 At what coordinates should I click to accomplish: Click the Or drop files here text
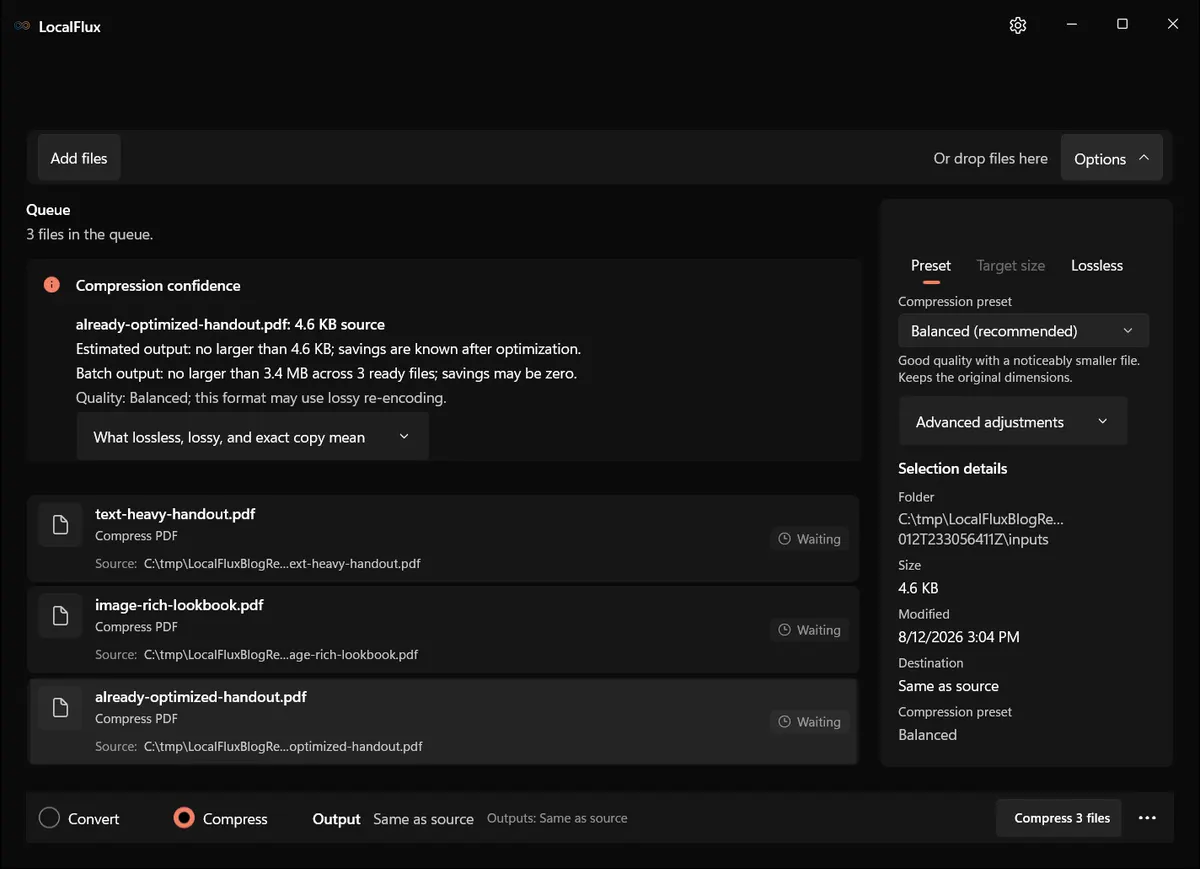(991, 158)
